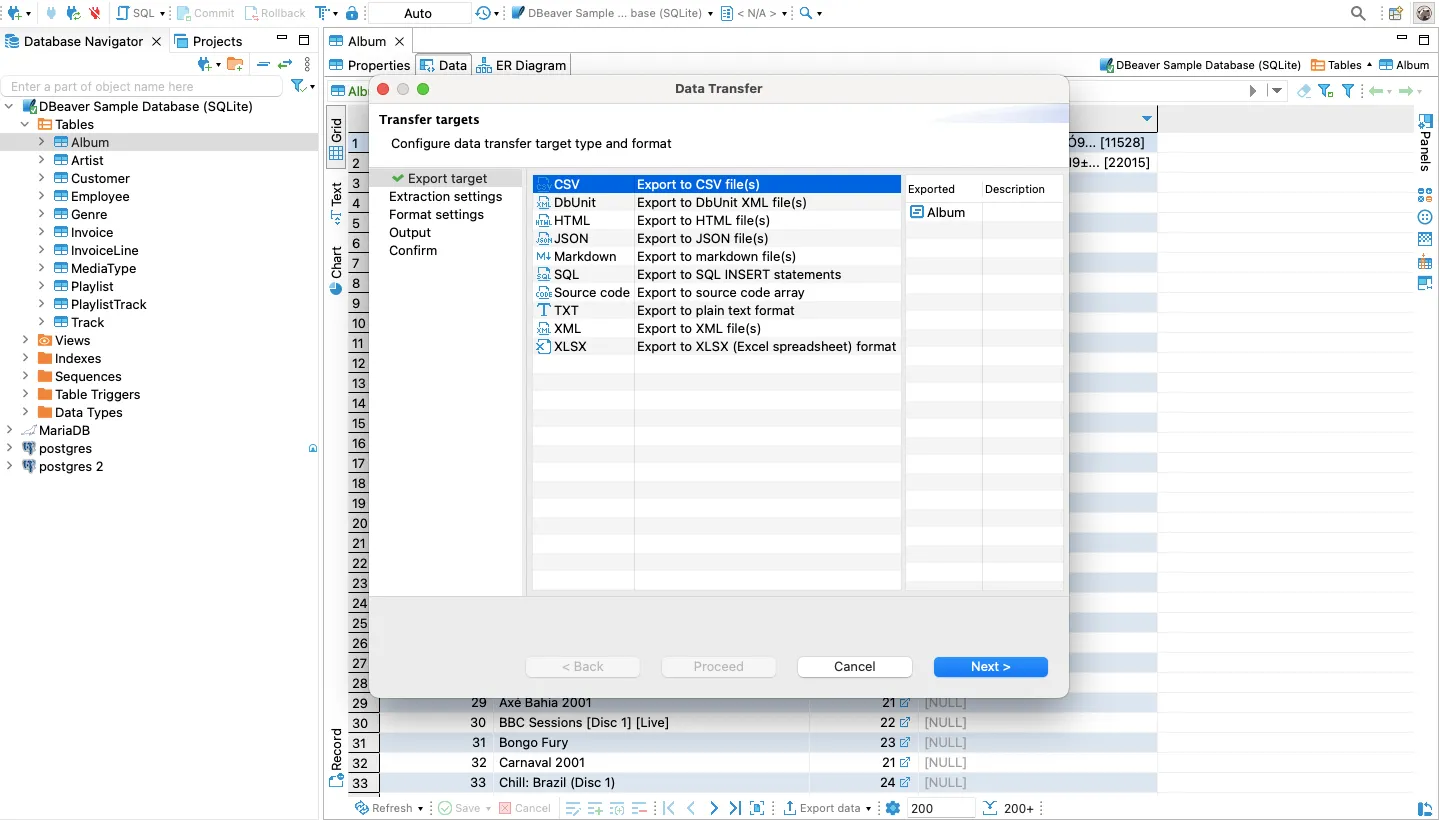Open the Auto commit mode field

coord(419,13)
